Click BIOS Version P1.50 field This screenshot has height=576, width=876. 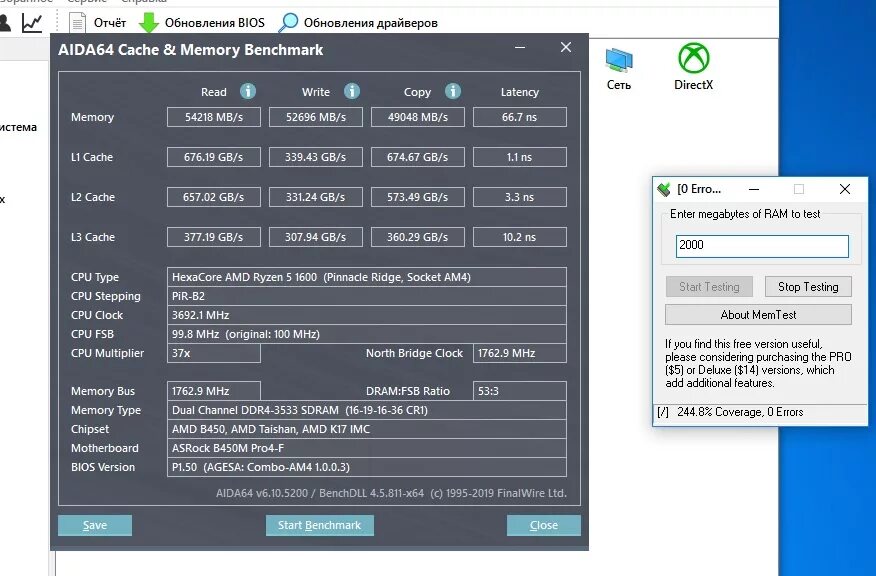[366, 467]
